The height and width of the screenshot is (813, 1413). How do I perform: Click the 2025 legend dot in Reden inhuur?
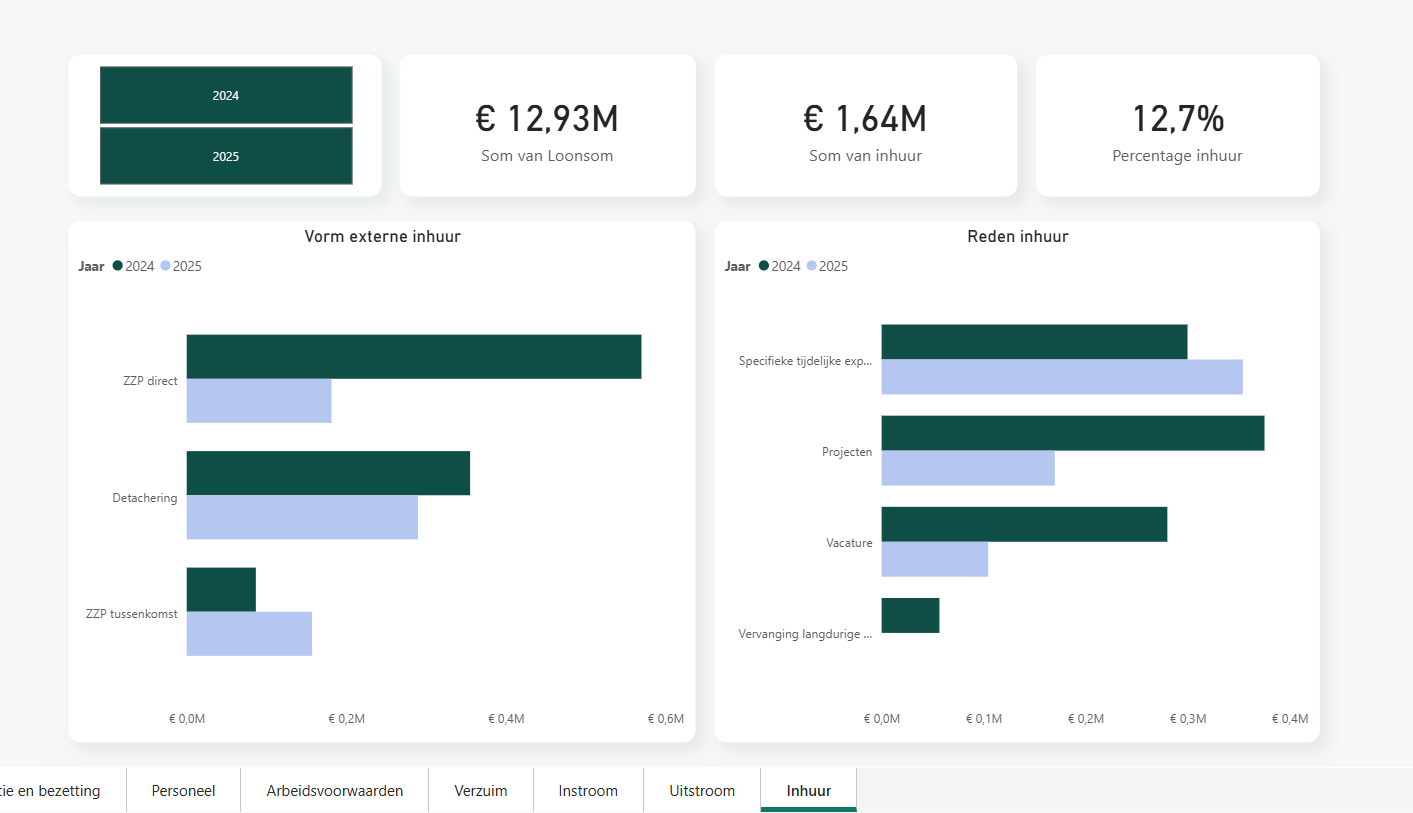click(x=812, y=266)
